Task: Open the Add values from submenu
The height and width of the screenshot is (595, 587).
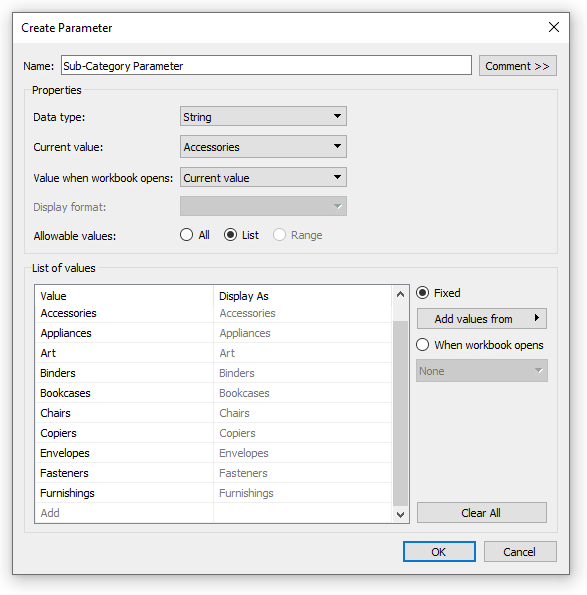Action: (482, 319)
